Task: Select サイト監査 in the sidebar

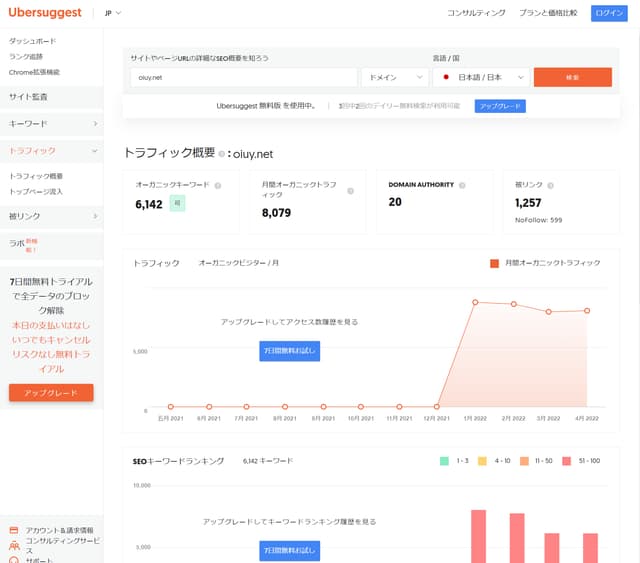Action: click(x=51, y=97)
